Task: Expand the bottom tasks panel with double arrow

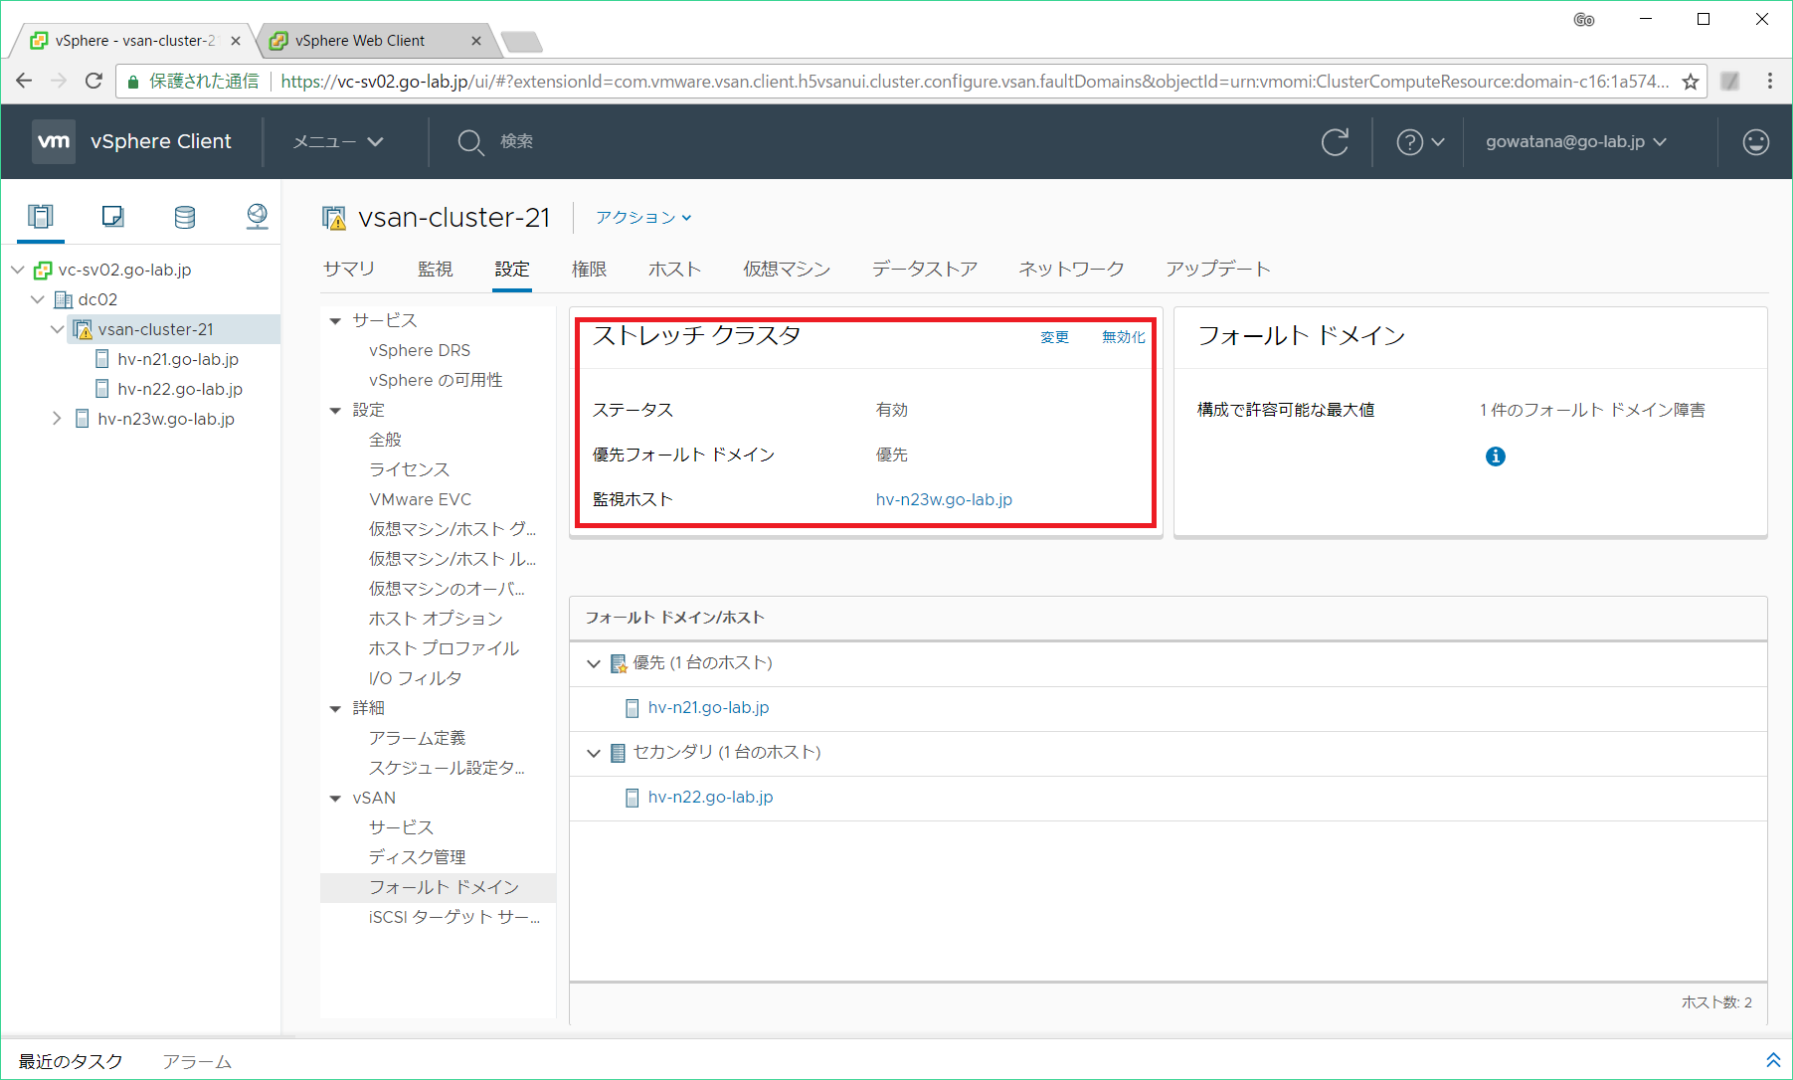Action: [1773, 1060]
